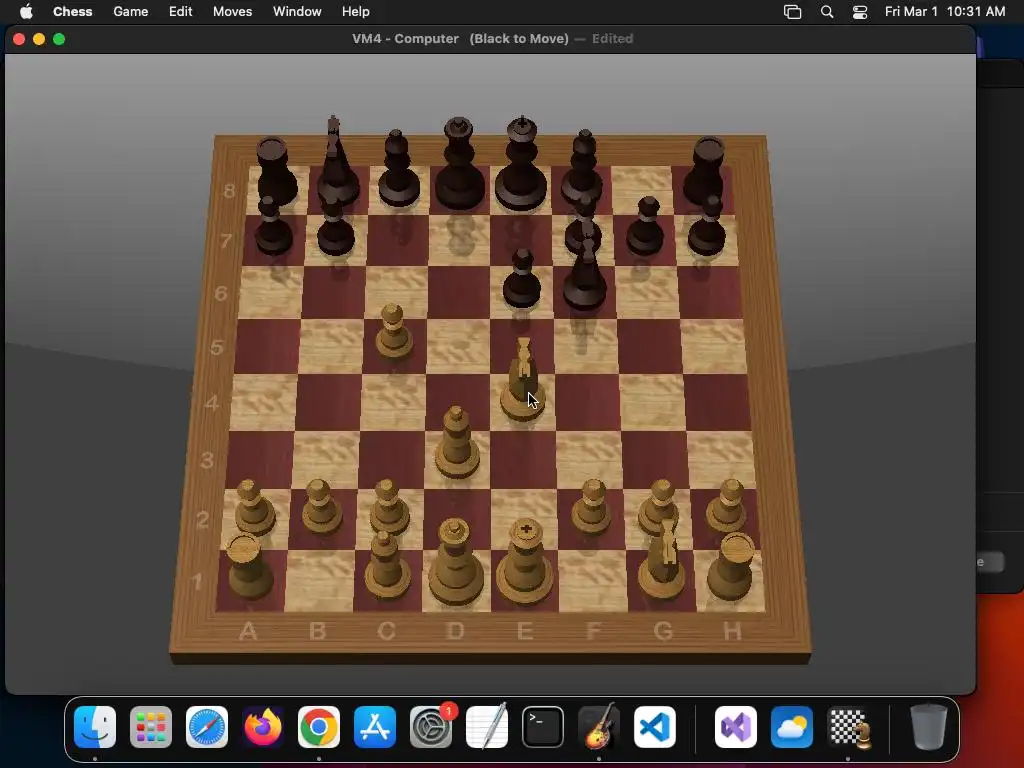Viewport: 1024px width, 768px height.
Task: Open the Game menu
Action: pyautogui.click(x=131, y=12)
